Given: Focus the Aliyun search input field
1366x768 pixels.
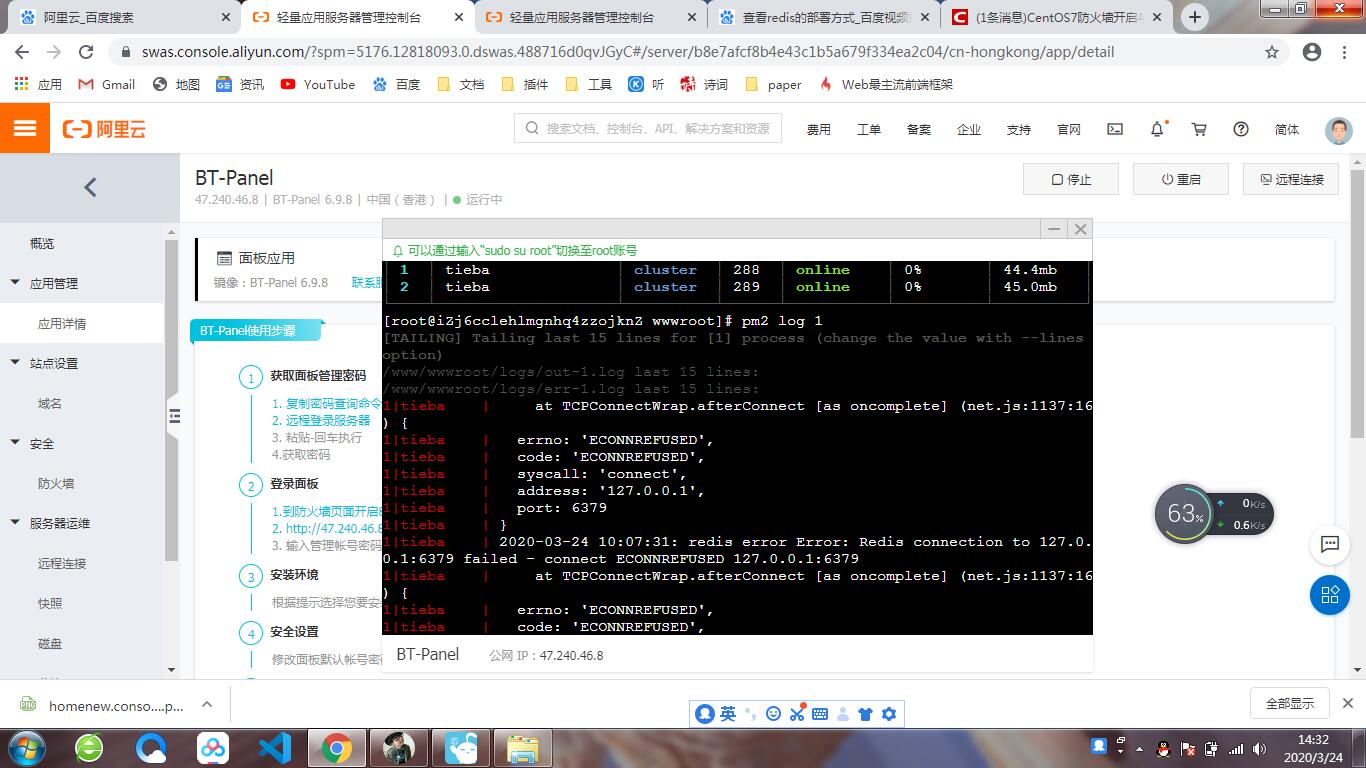Looking at the screenshot, I should pyautogui.click(x=648, y=128).
